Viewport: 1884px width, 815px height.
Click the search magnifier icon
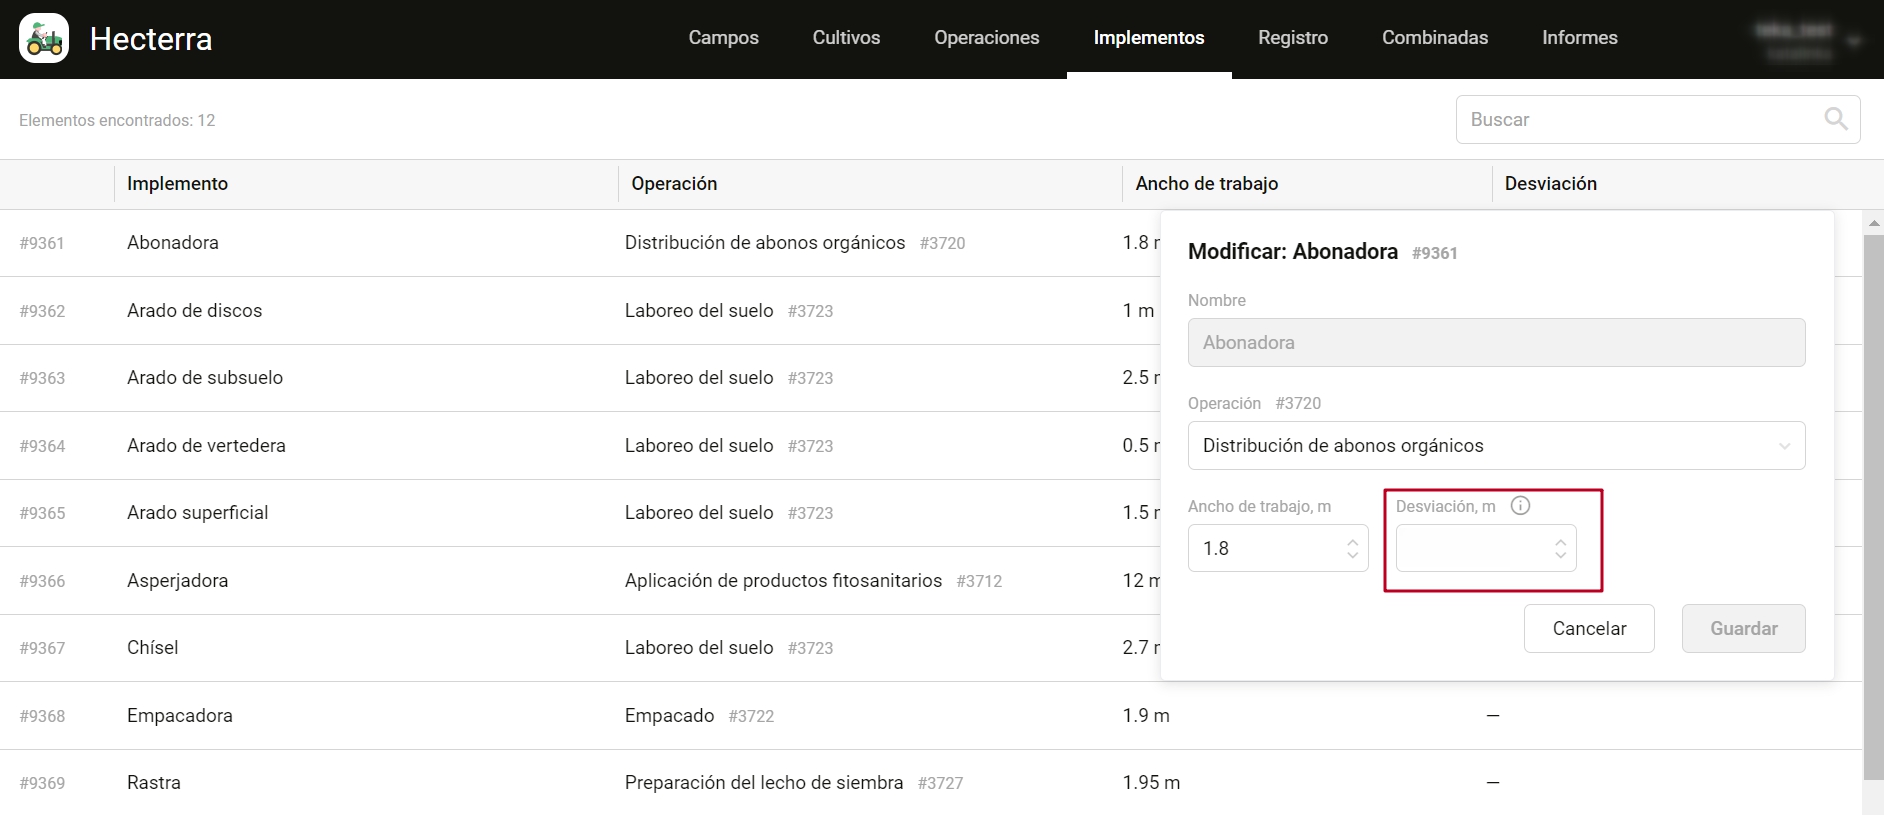coord(1835,119)
